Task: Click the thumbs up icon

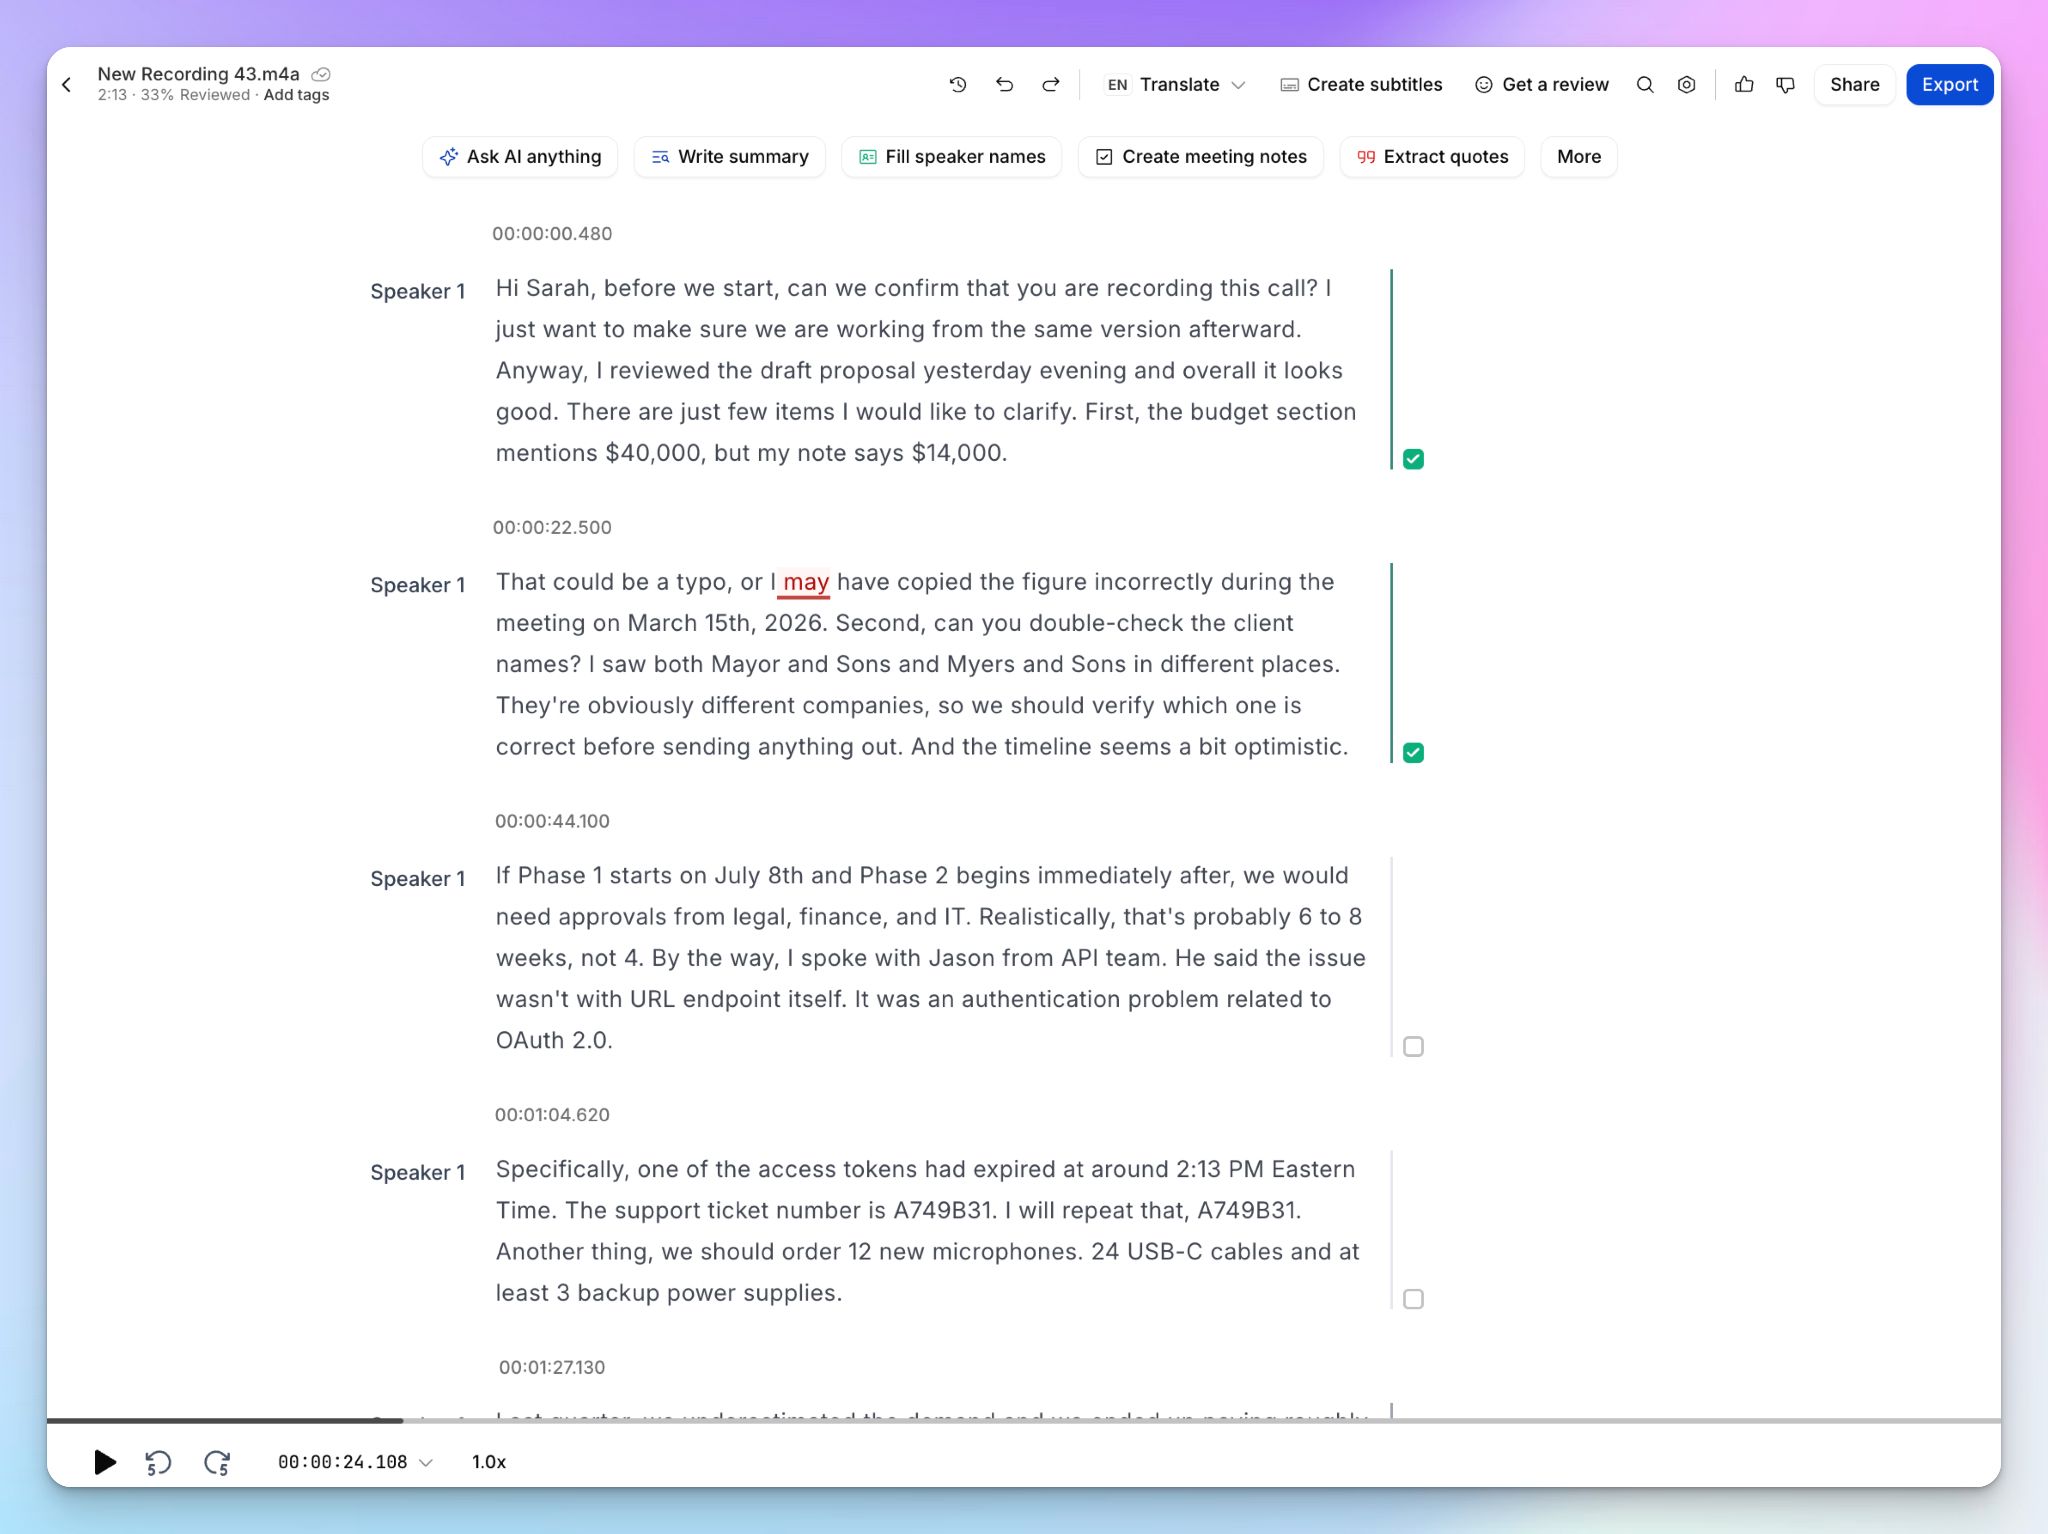Action: (1744, 85)
